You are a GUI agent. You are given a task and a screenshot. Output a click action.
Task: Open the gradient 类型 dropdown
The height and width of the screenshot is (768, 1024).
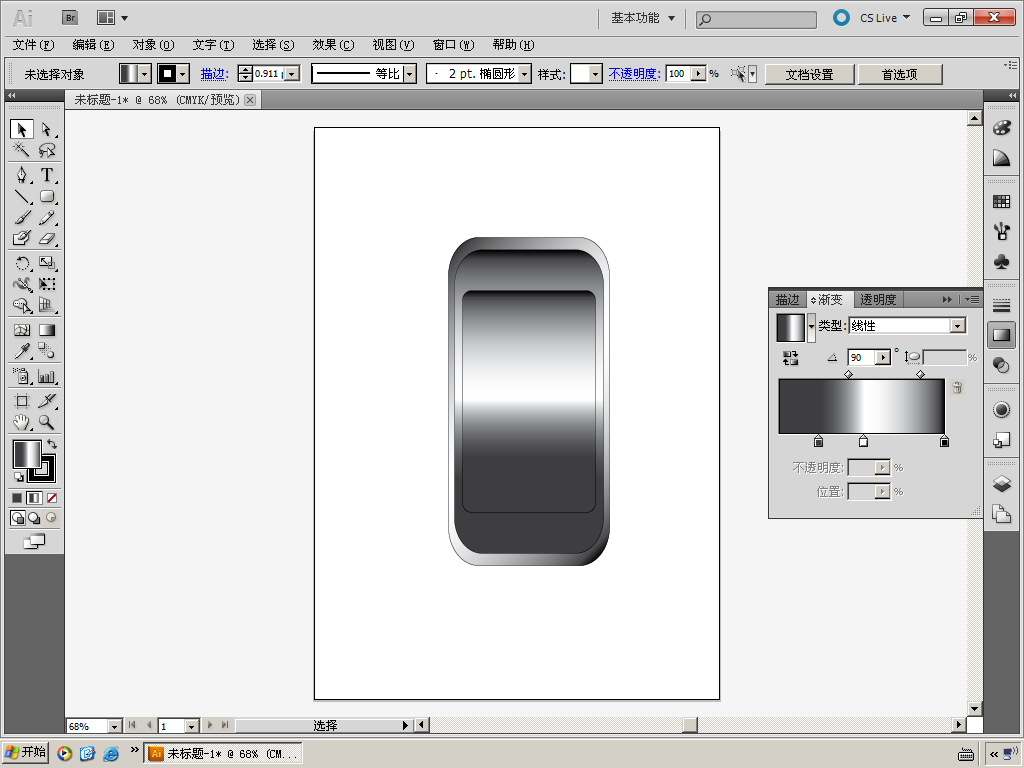pyautogui.click(x=958, y=326)
